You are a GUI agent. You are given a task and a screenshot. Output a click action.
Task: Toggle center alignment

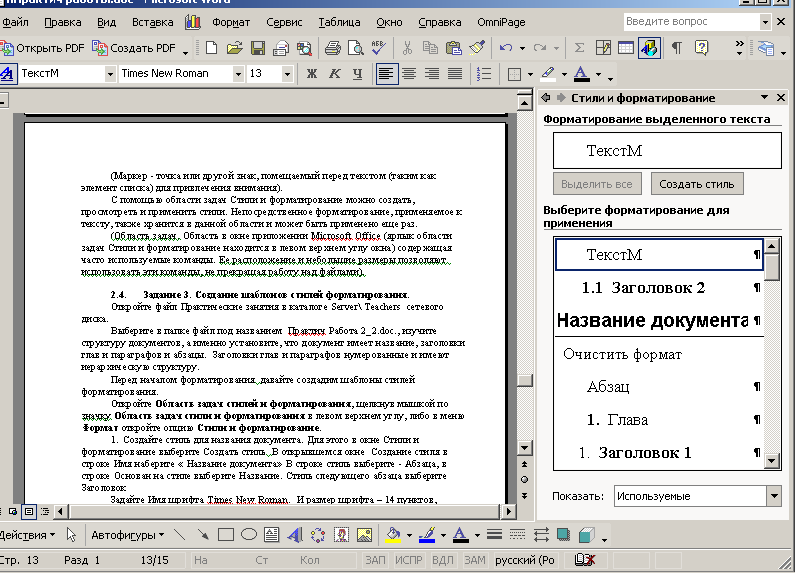(409, 74)
